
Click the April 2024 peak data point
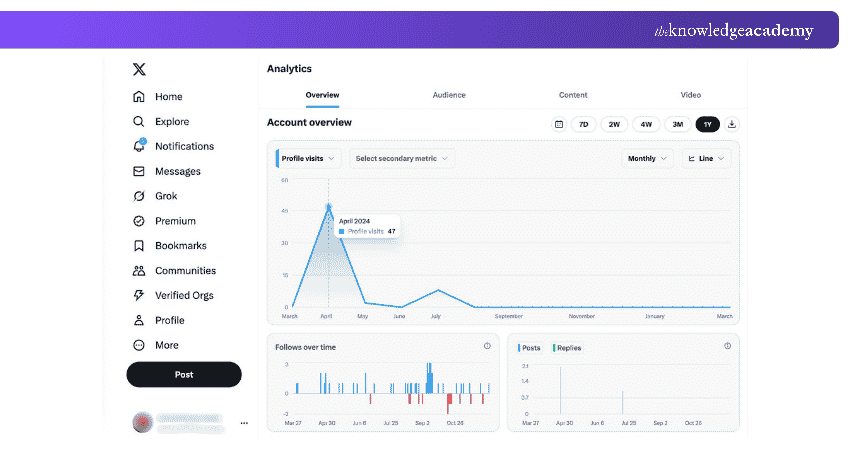tap(329, 207)
